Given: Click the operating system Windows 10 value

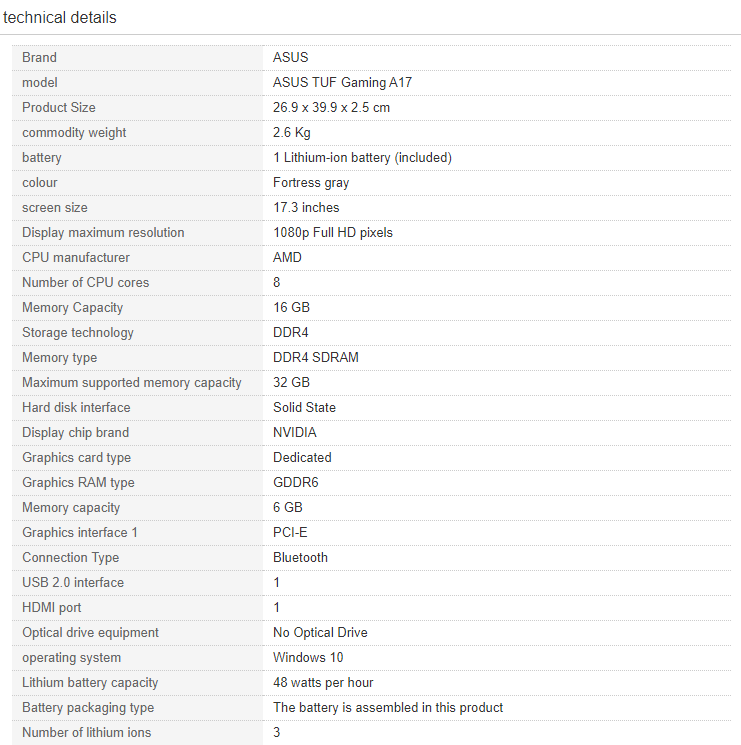Looking at the screenshot, I should pos(308,658).
